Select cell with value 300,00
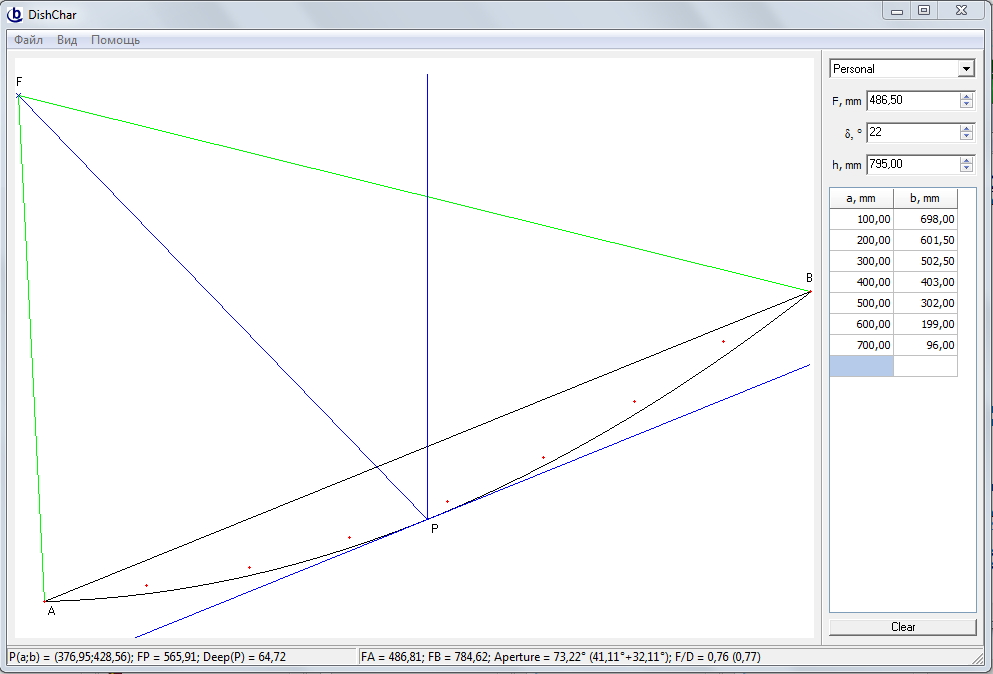 [x=861, y=261]
